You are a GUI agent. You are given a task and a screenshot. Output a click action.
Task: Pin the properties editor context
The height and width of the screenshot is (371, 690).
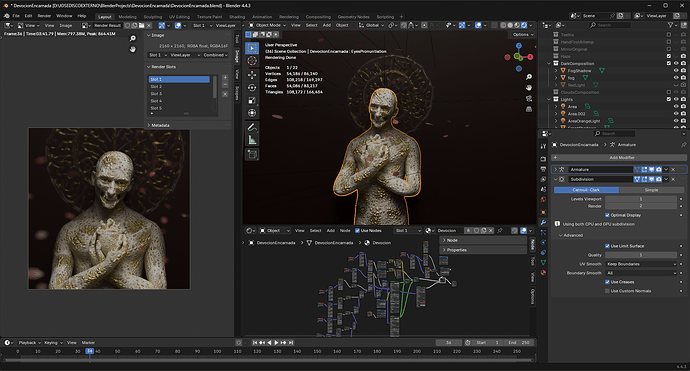683,144
